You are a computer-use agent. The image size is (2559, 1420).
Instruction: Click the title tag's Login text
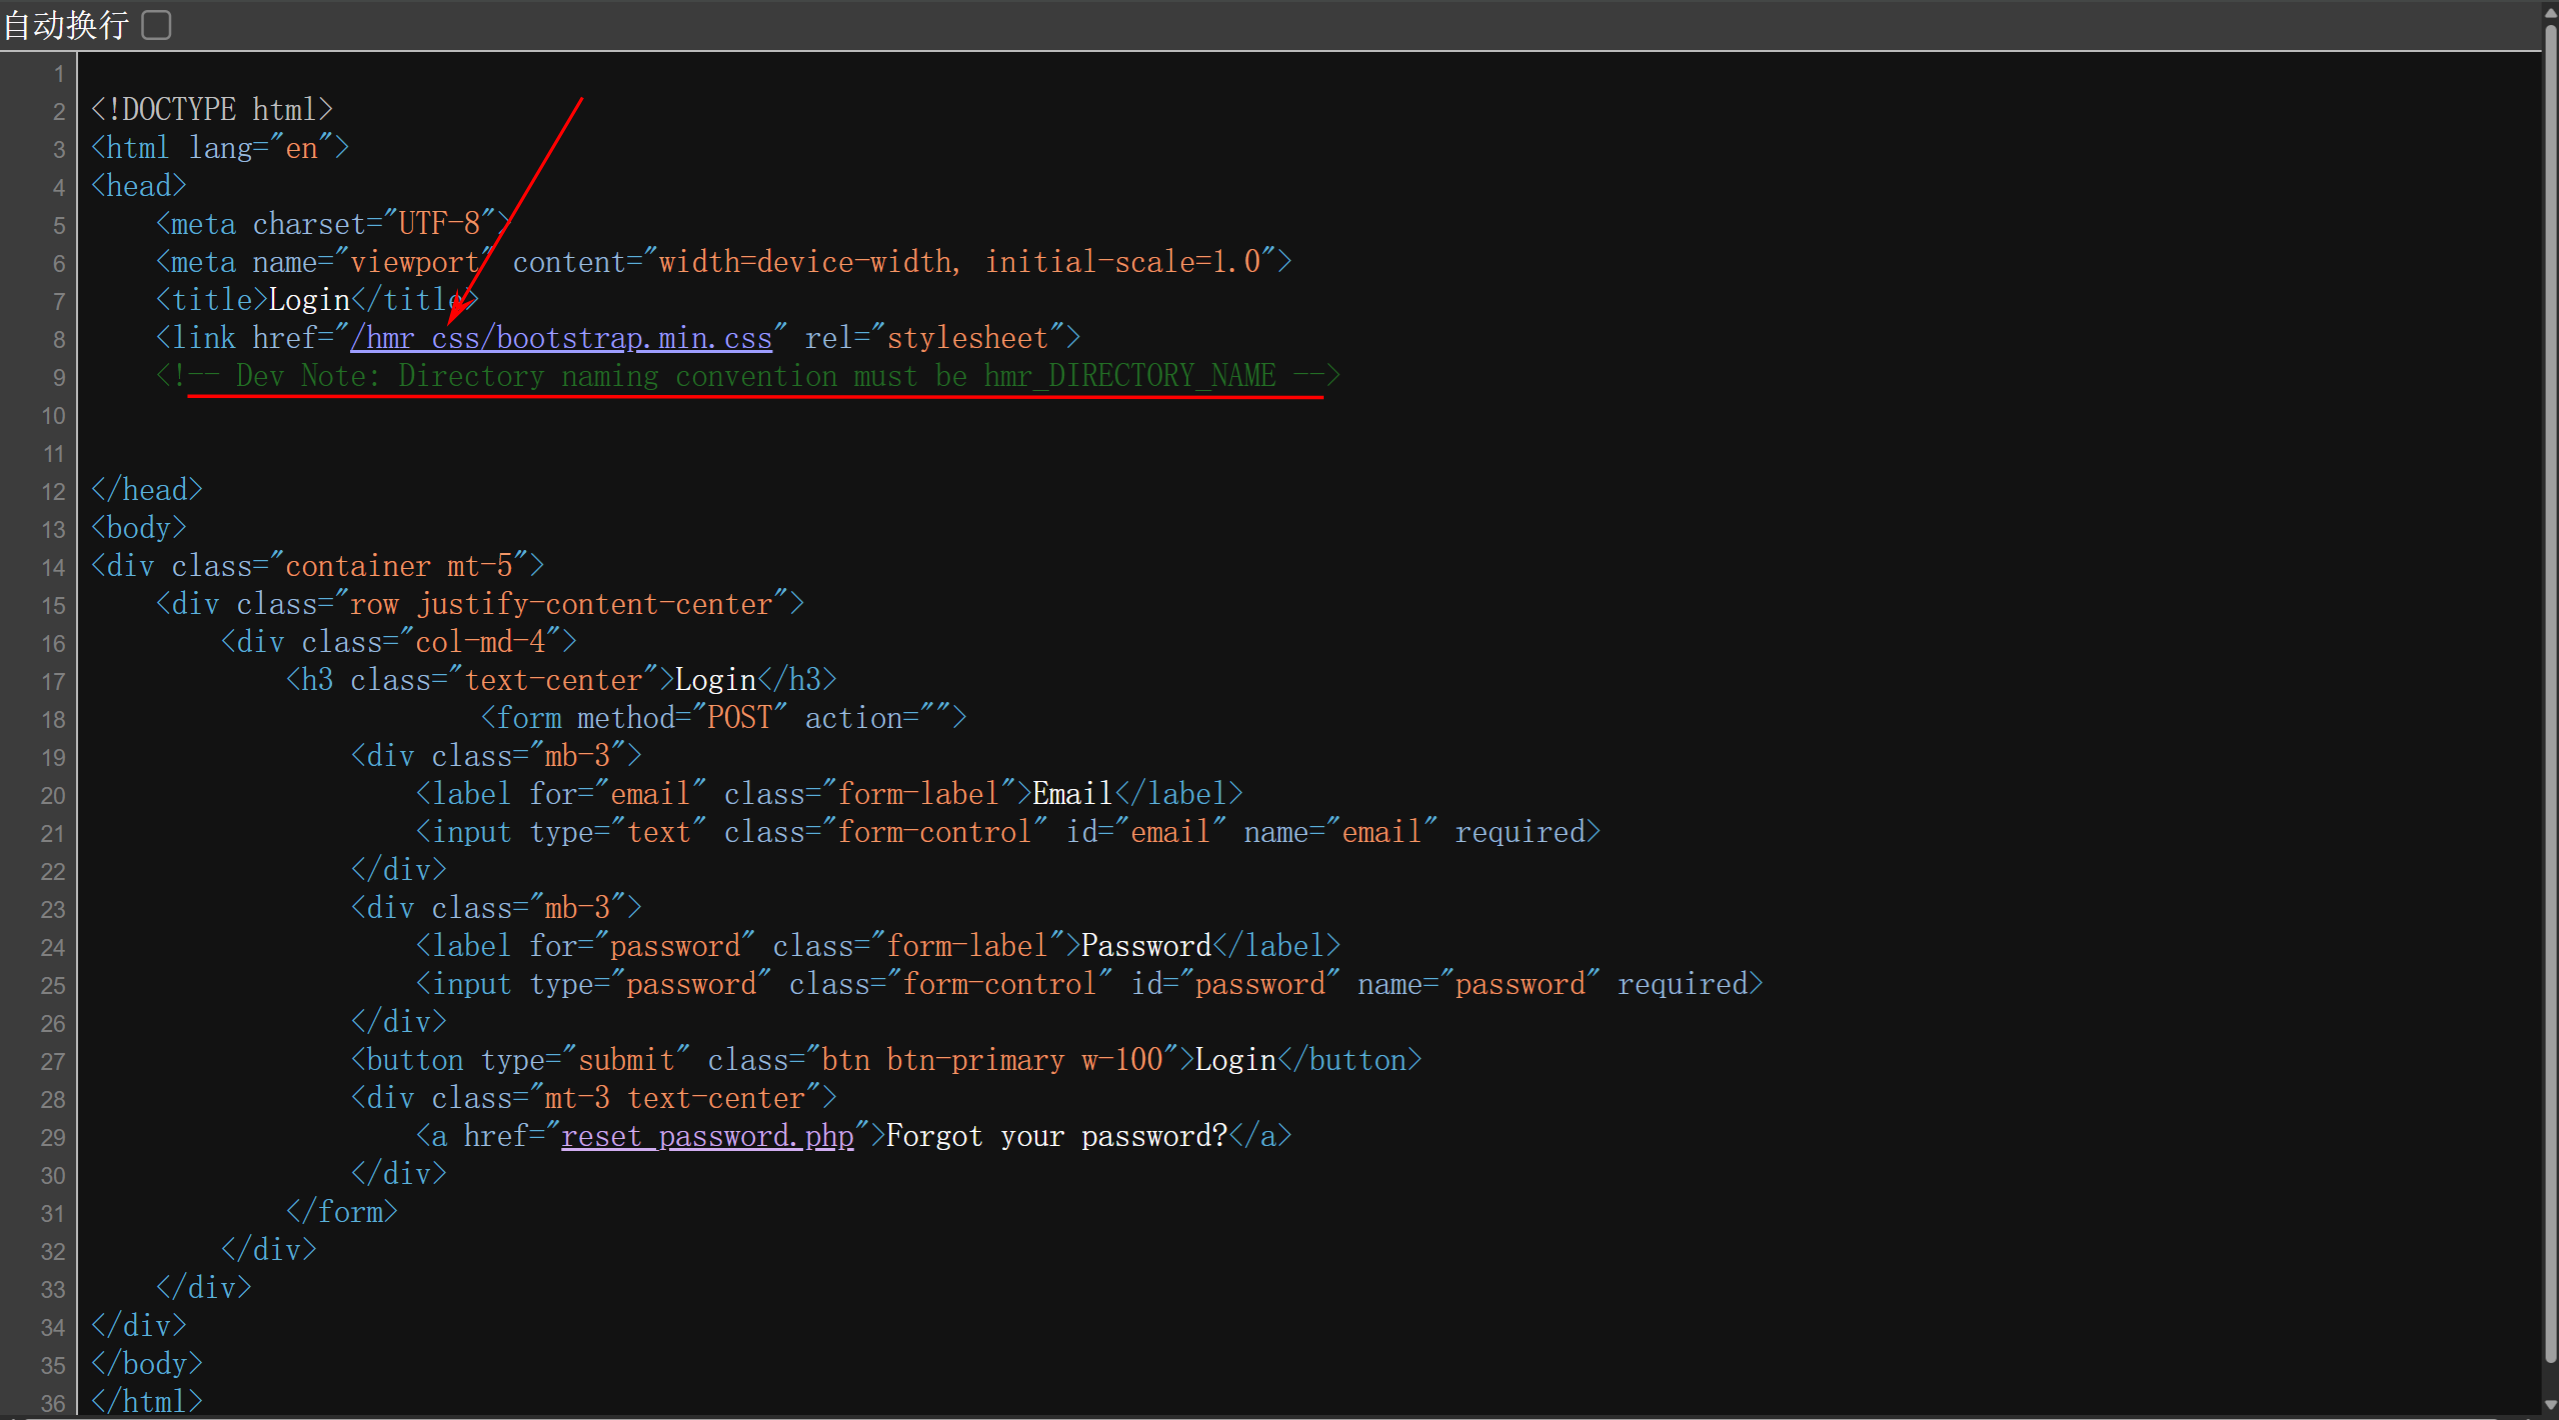tap(309, 300)
